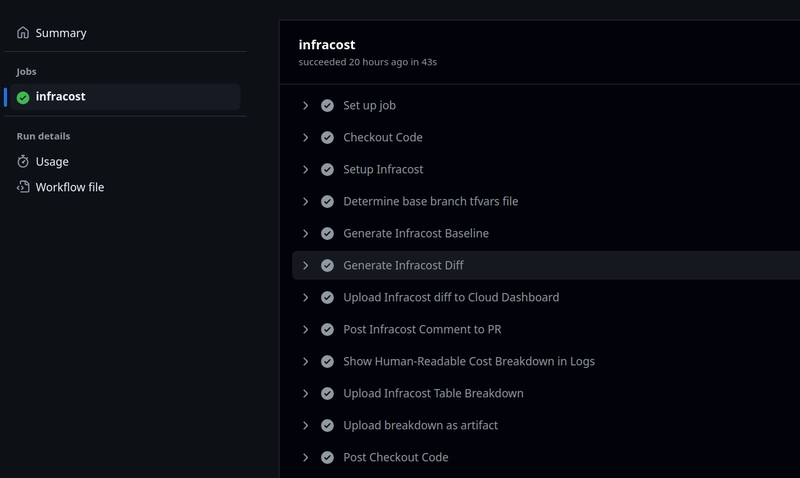The height and width of the screenshot is (478, 800).
Task: Expand Determine base branch tfvars file chevron
Action: point(305,202)
